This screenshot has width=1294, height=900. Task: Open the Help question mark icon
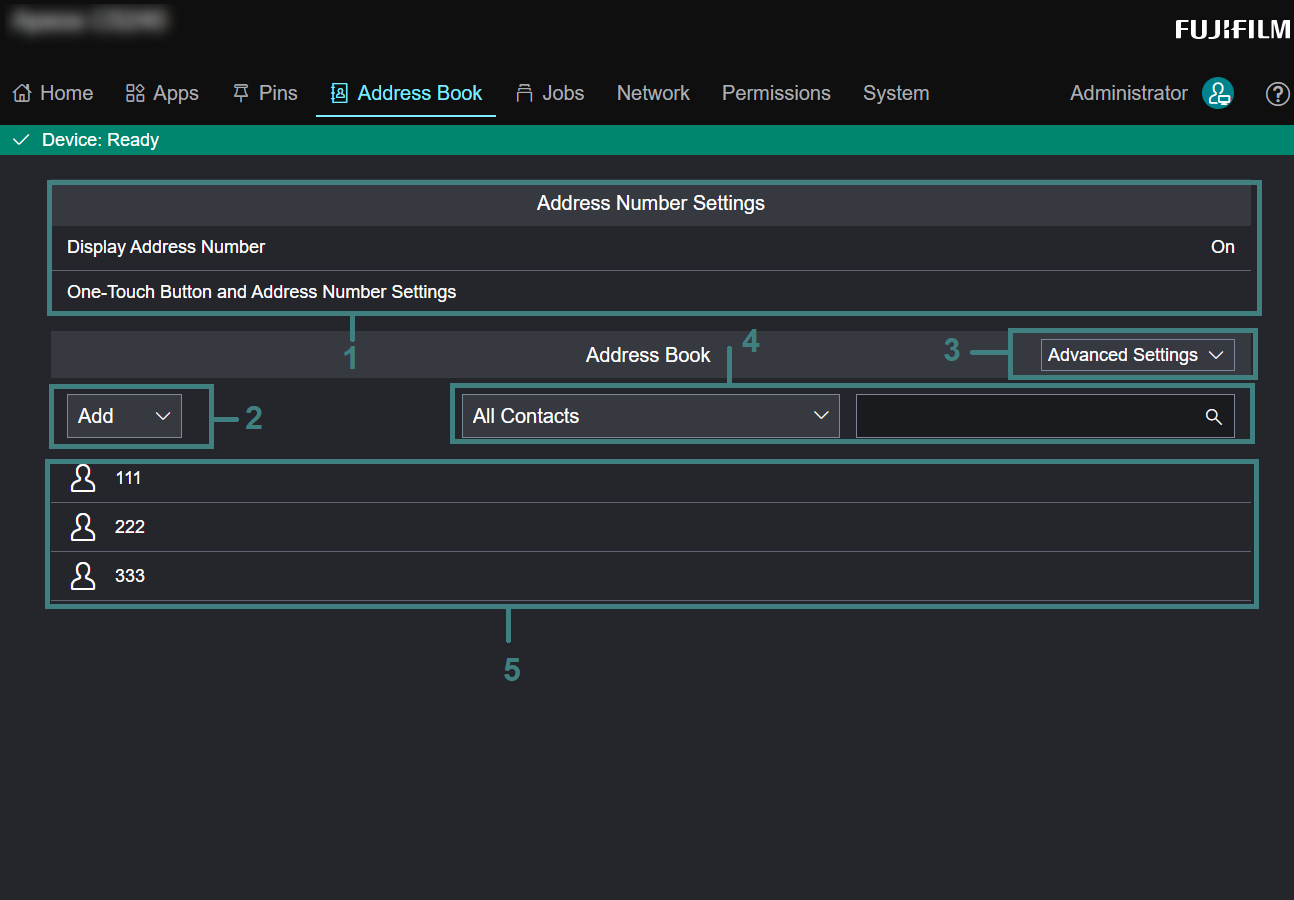pos(1277,93)
